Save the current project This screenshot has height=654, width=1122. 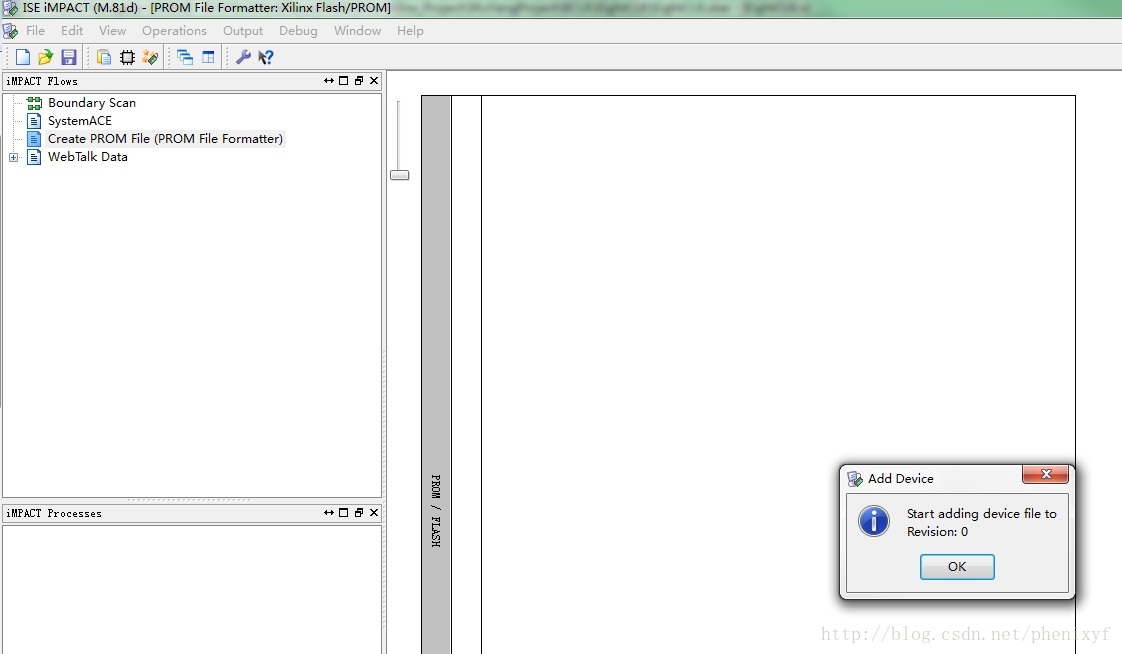tap(69, 57)
